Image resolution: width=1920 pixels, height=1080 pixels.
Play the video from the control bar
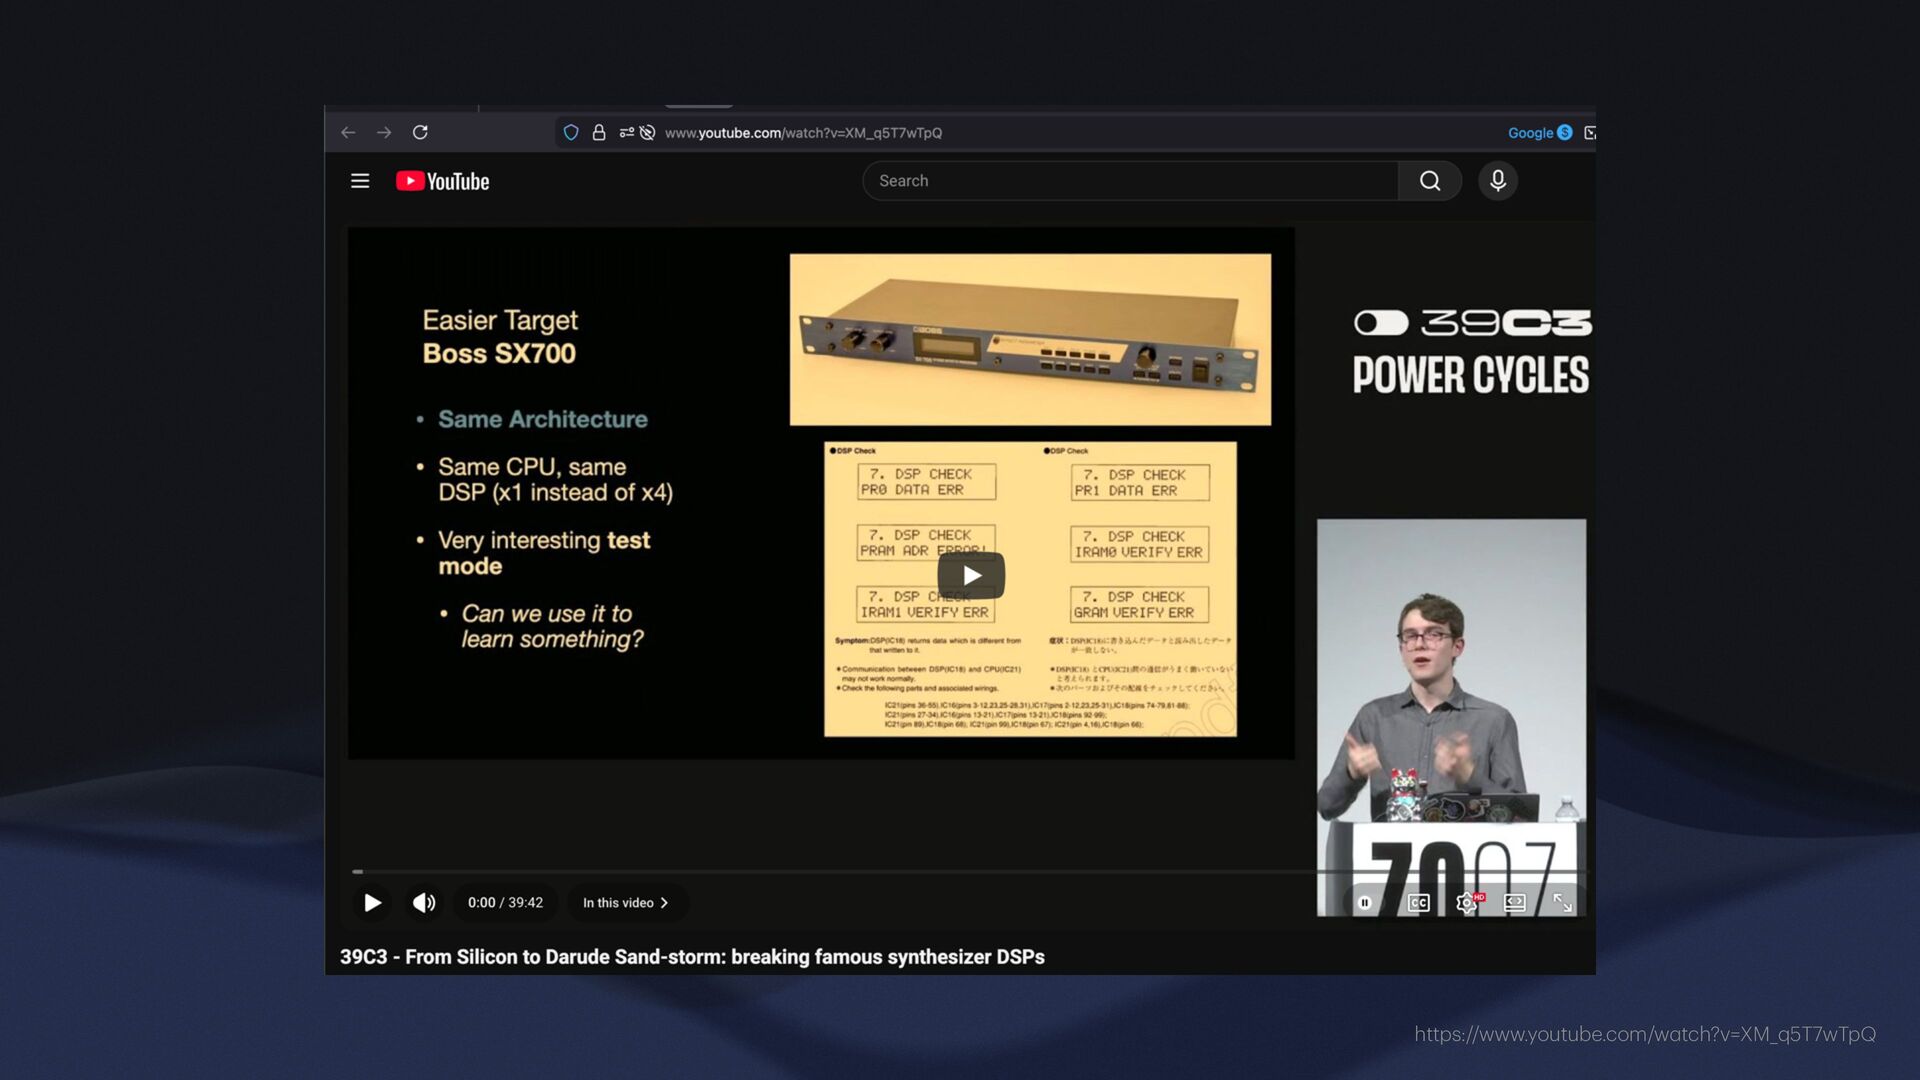click(x=372, y=903)
